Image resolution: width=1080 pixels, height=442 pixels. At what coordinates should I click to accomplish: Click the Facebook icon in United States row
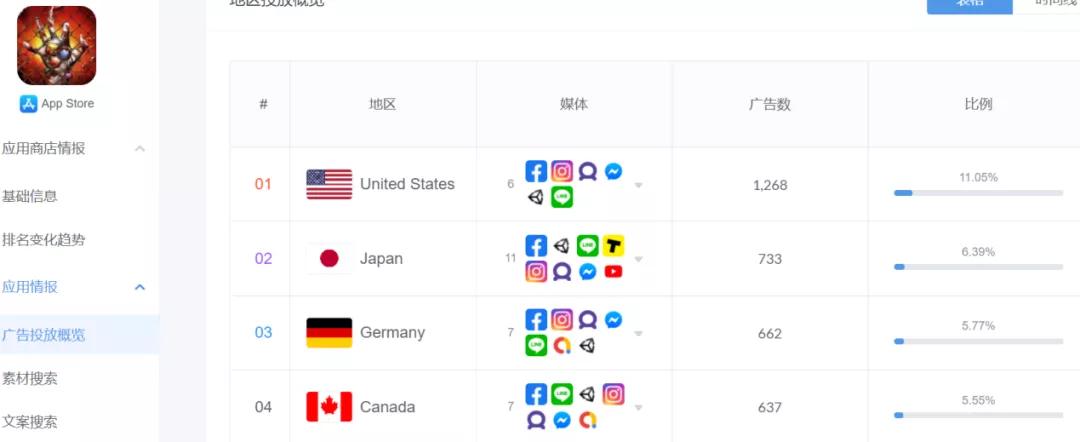point(536,172)
